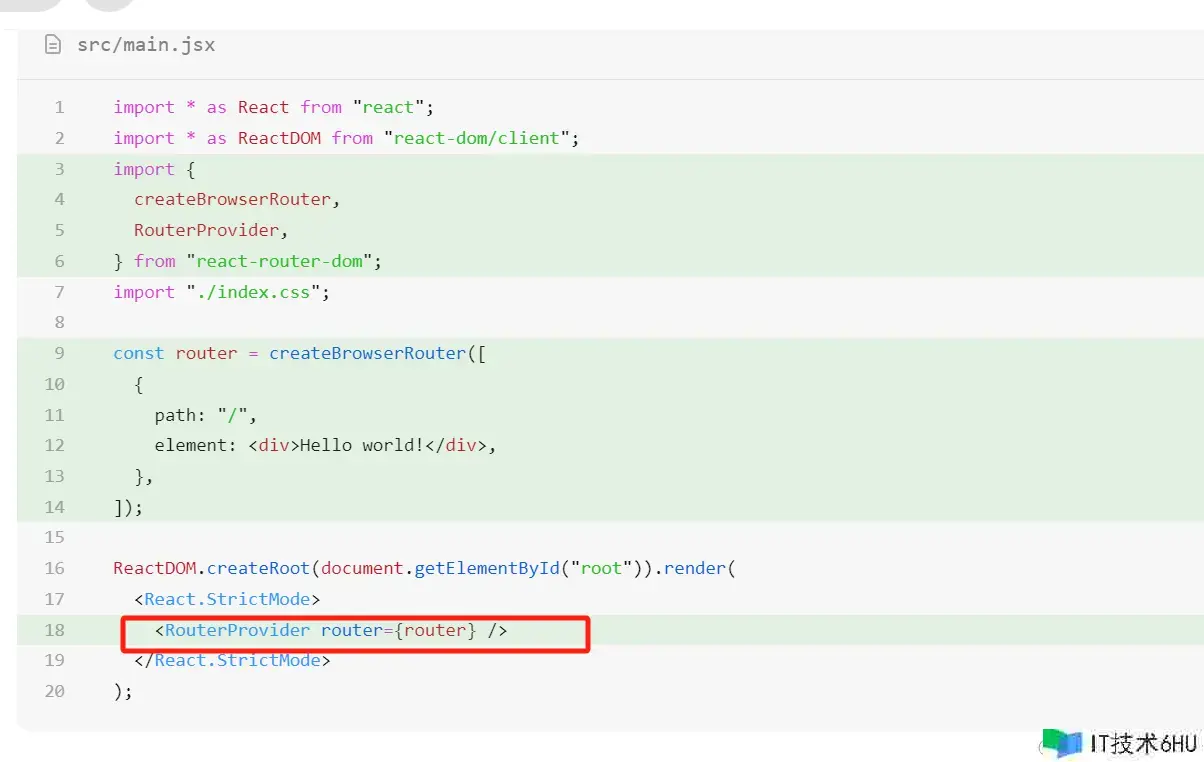Click the IT技术6HU watermark text
This screenshot has width=1204, height=762.
(1143, 744)
